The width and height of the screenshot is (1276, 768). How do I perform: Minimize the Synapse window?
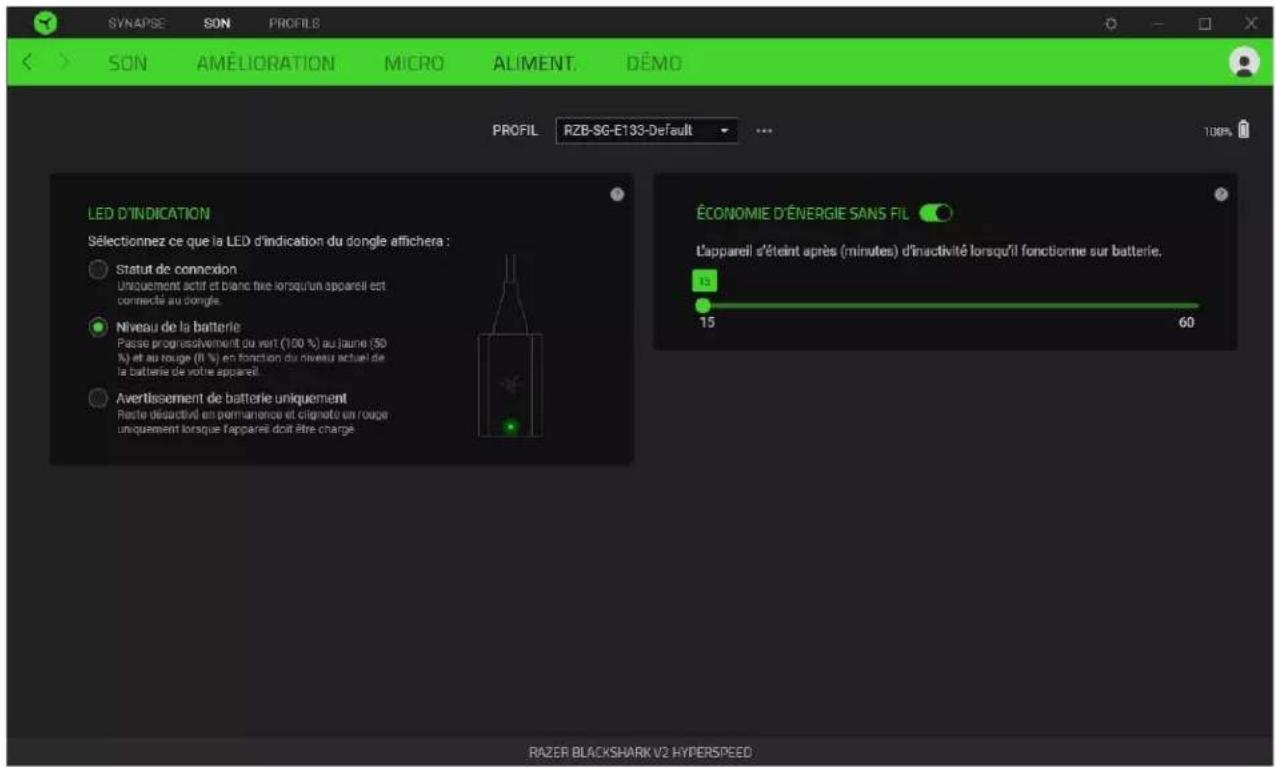click(1159, 22)
